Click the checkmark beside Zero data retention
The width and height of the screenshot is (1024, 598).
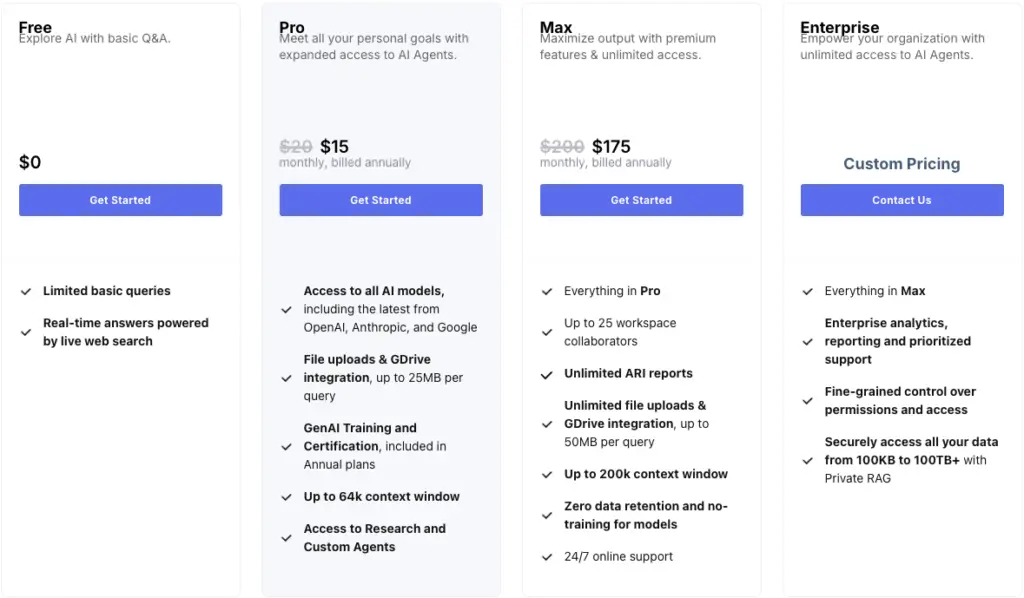click(x=547, y=516)
